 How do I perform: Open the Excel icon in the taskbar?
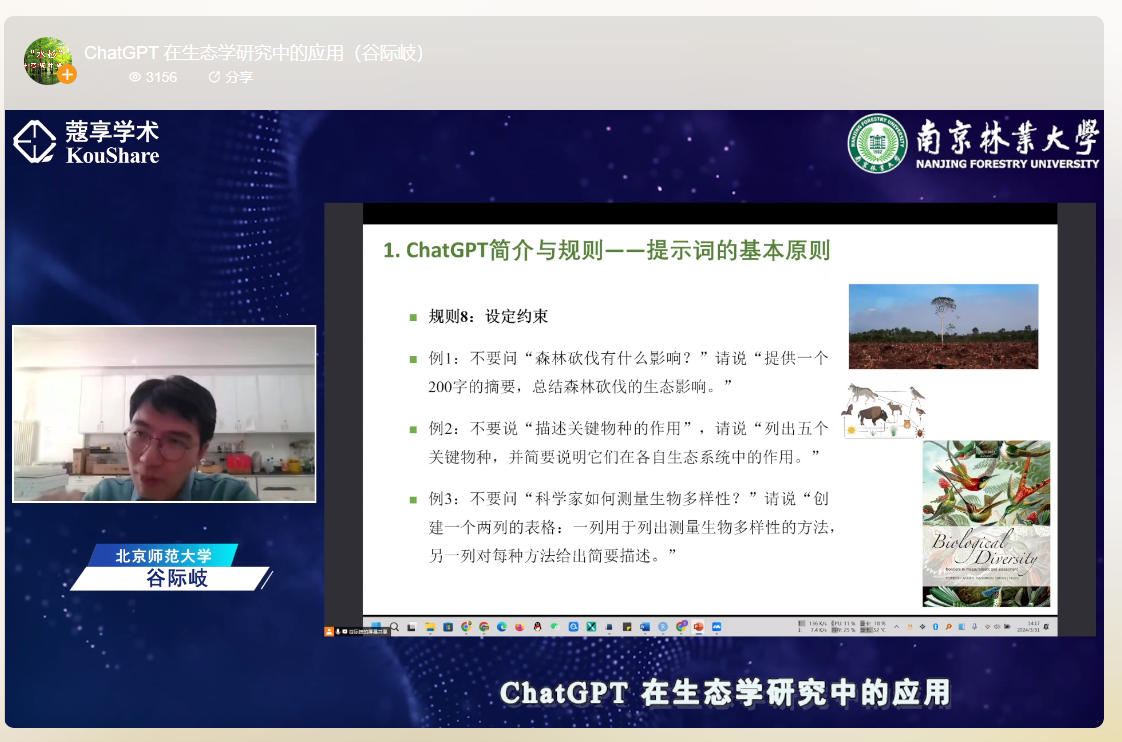591,627
